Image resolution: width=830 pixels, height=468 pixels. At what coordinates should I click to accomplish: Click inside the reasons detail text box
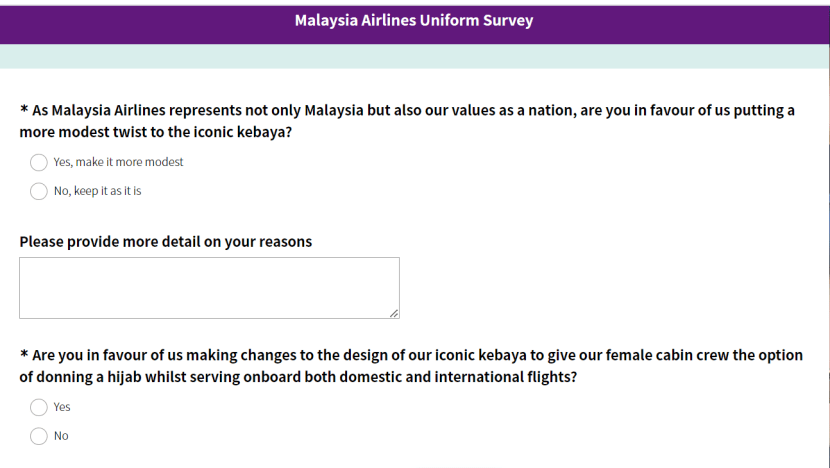click(x=209, y=288)
